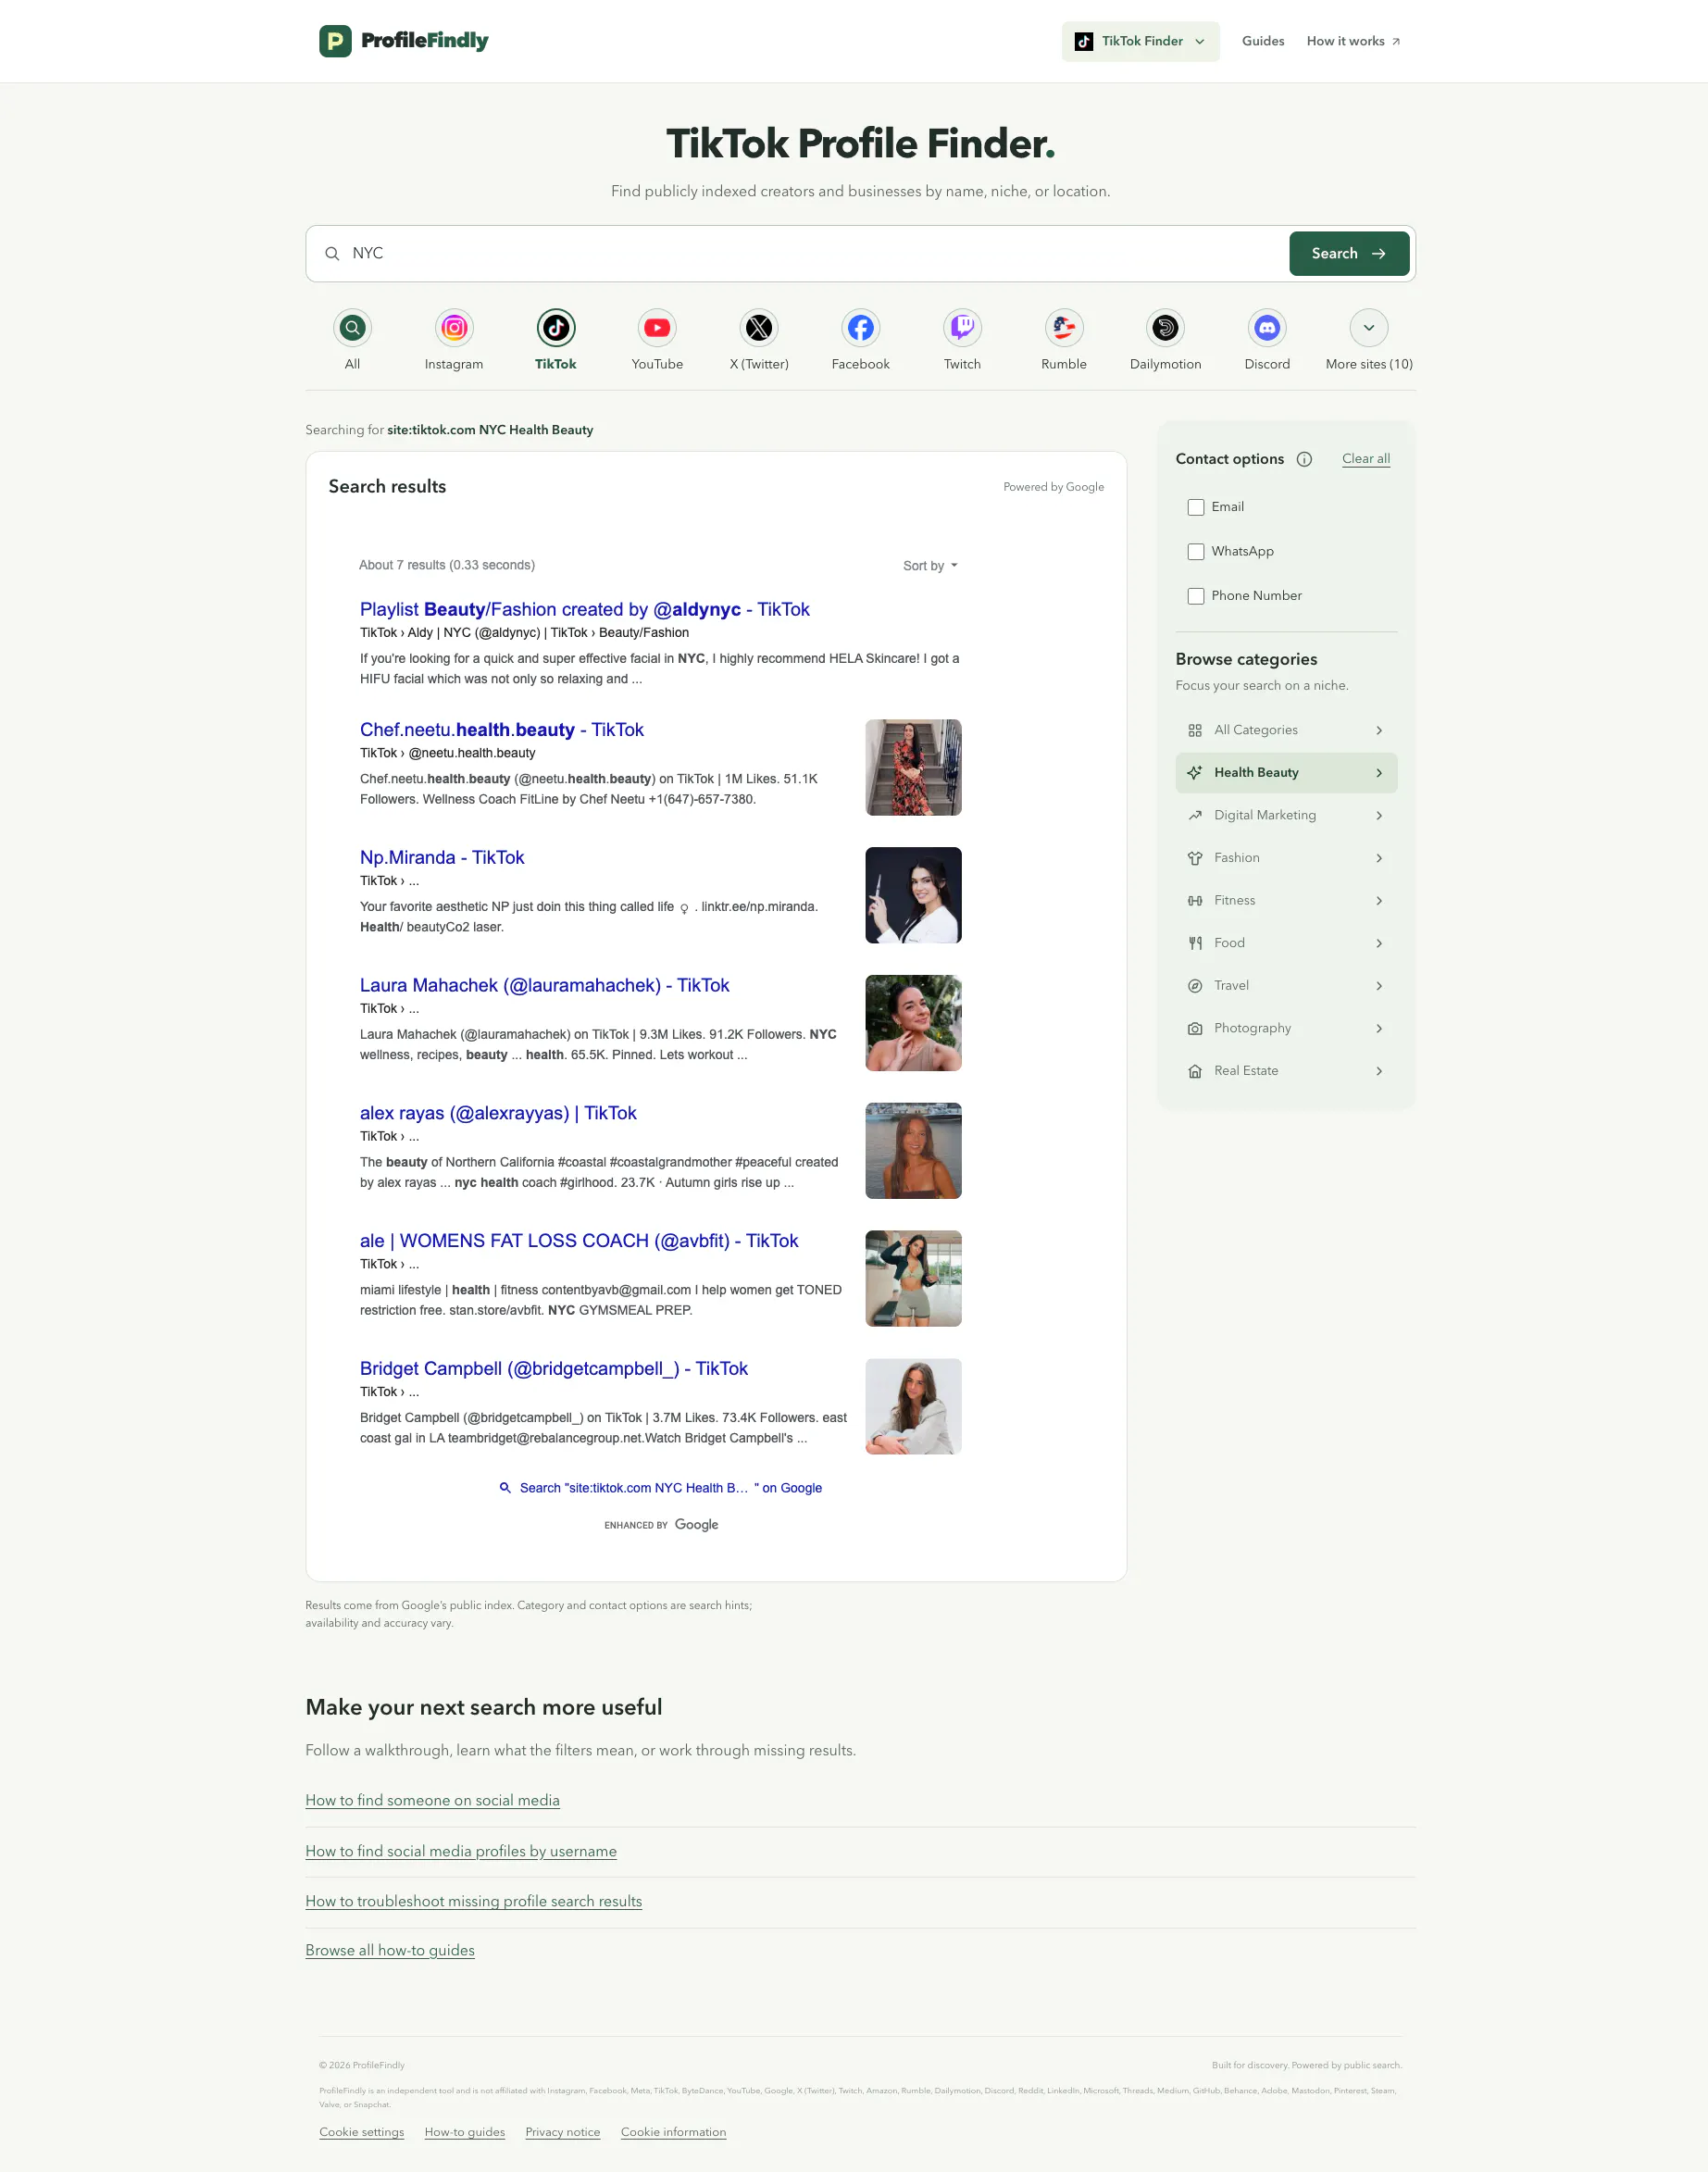The height and width of the screenshot is (2172, 1708).
Task: Open Privacy notice footer link
Action: (563, 2132)
